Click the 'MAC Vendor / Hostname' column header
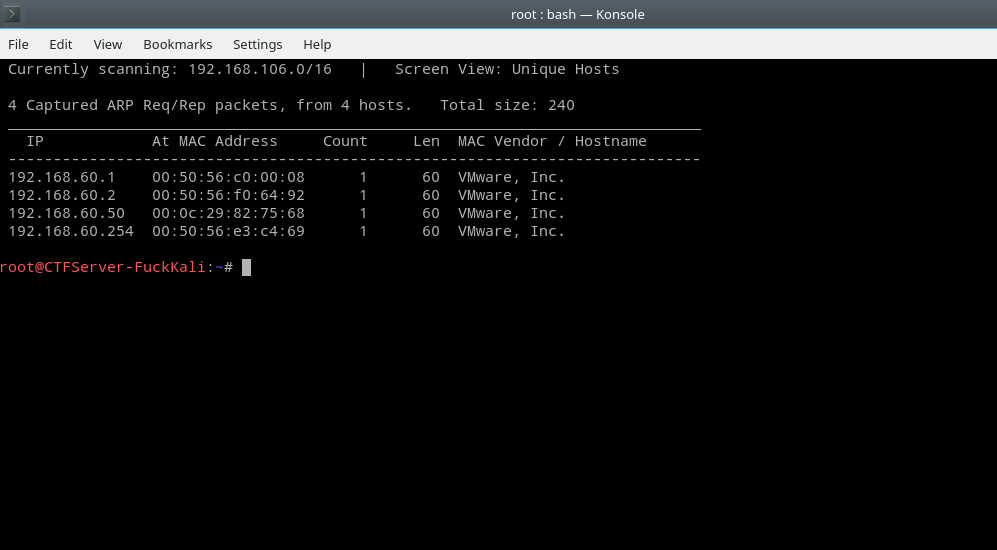This screenshot has height=550, width=997. (552, 141)
